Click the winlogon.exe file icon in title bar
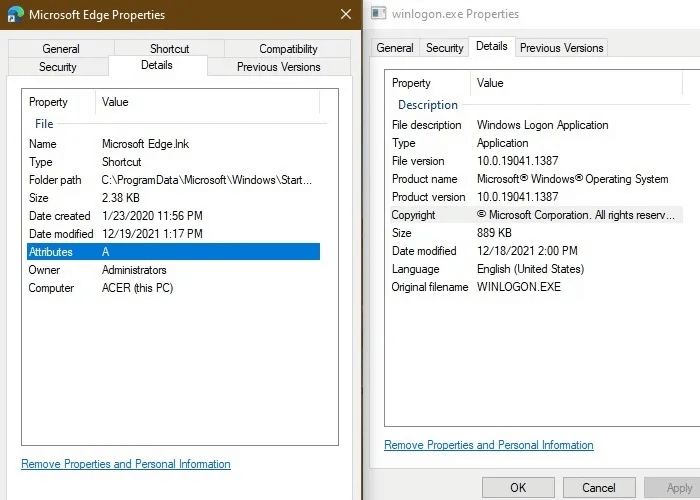The width and height of the screenshot is (700, 500). click(378, 14)
